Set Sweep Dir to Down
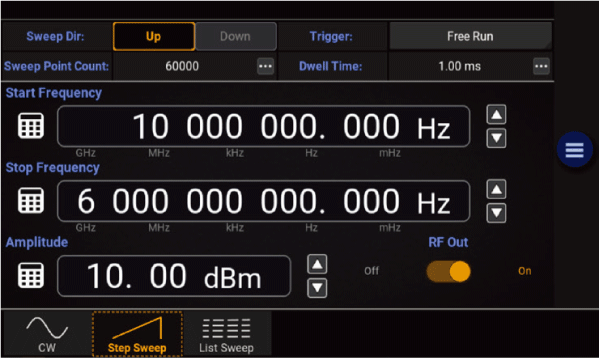 (x=236, y=36)
